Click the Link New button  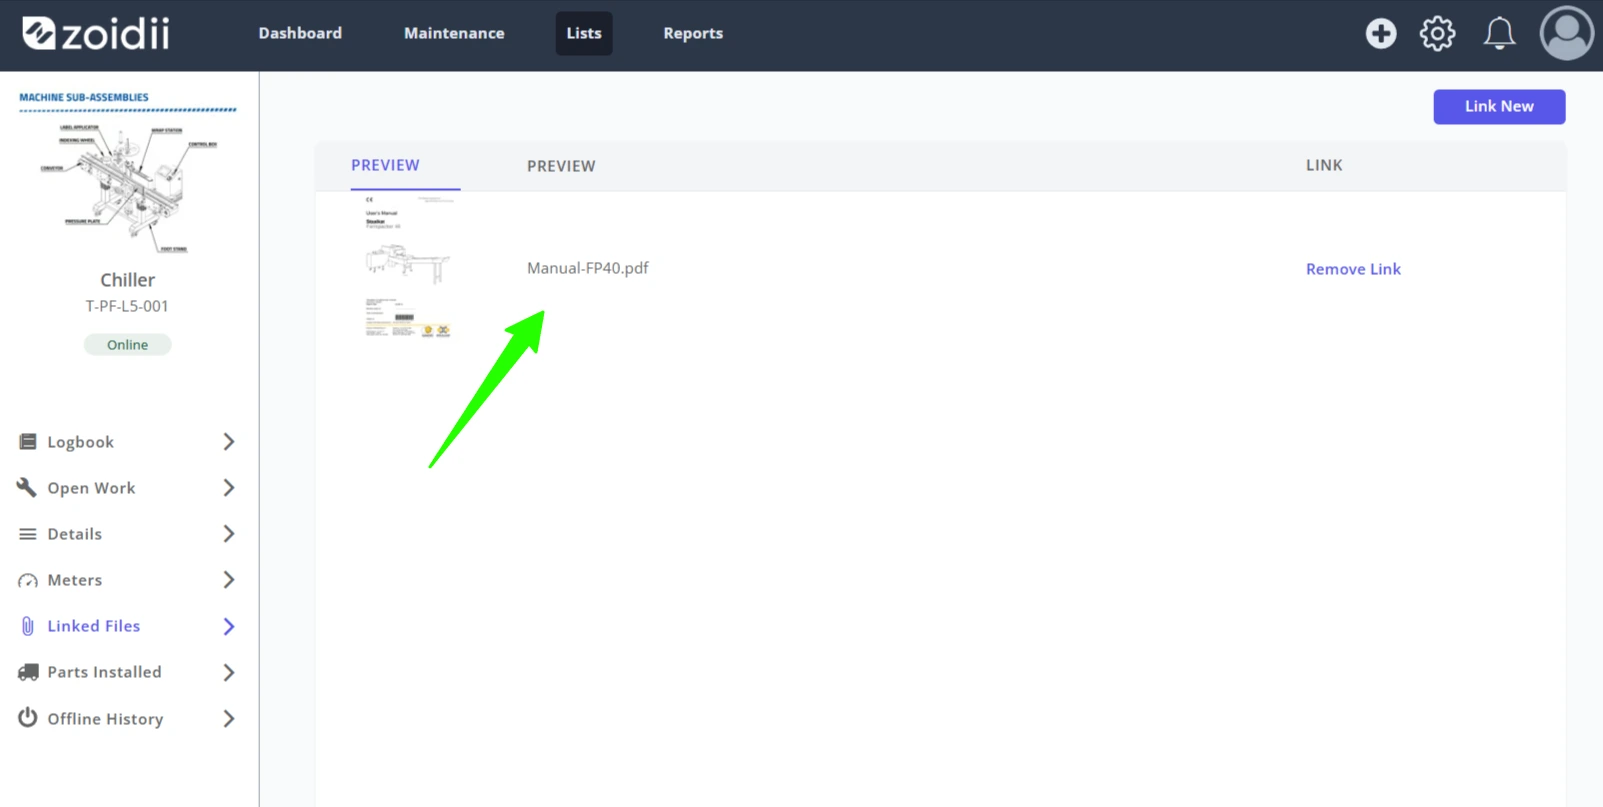[1499, 106]
